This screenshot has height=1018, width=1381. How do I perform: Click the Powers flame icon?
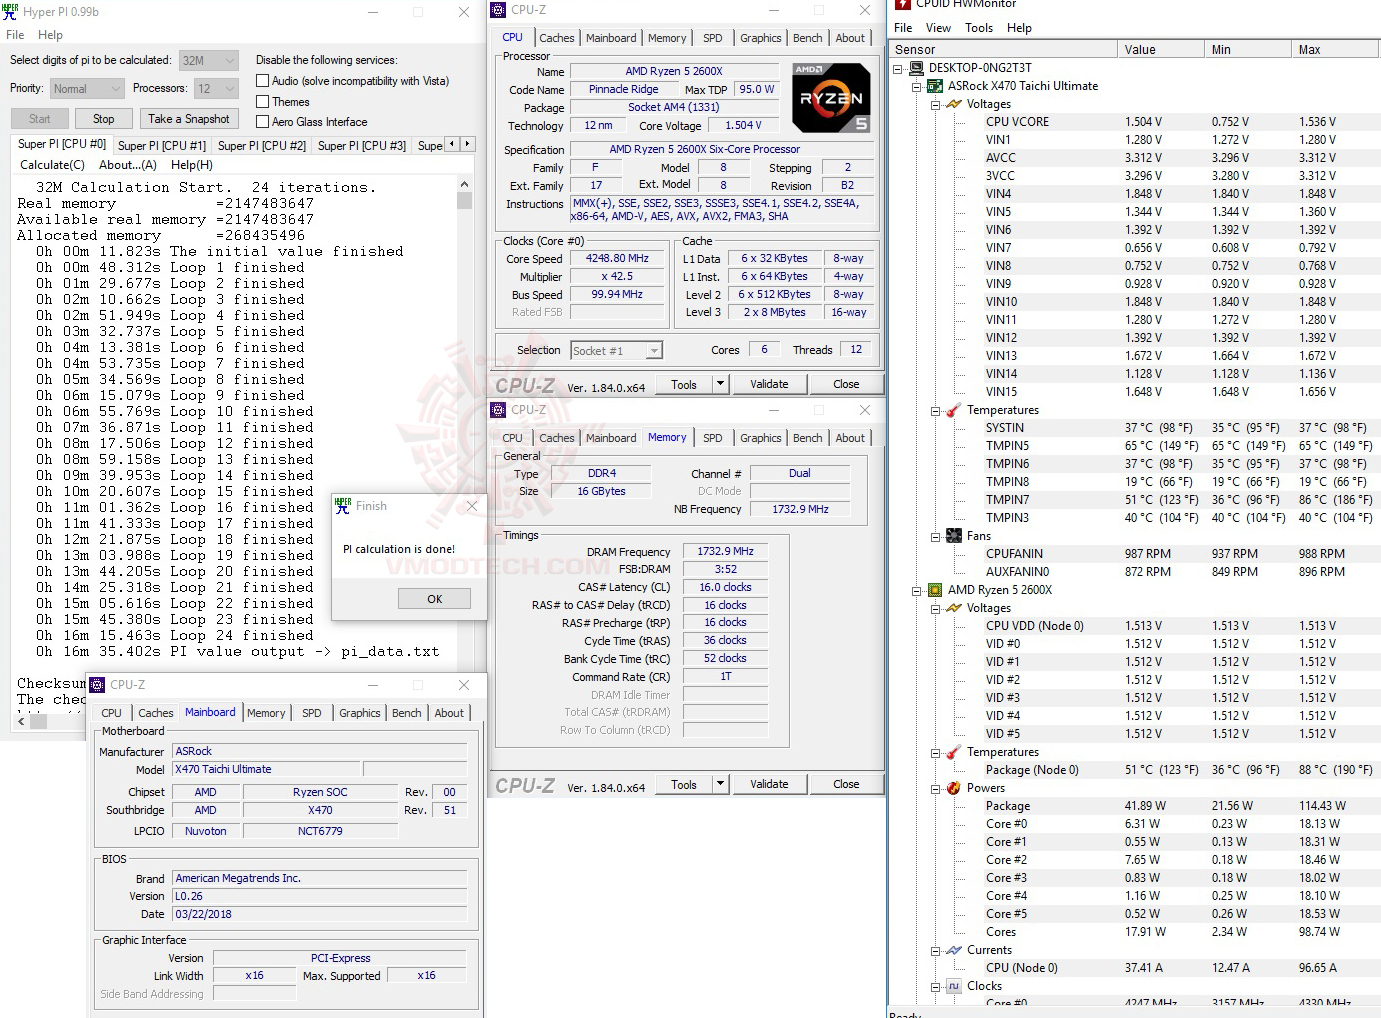(x=954, y=788)
